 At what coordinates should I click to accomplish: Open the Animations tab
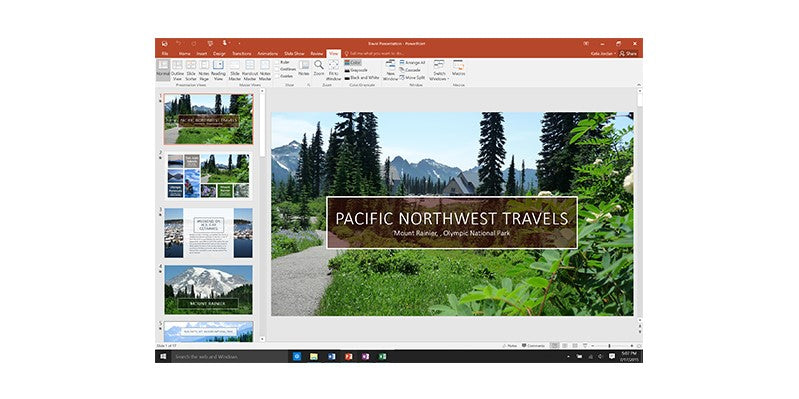tap(268, 54)
